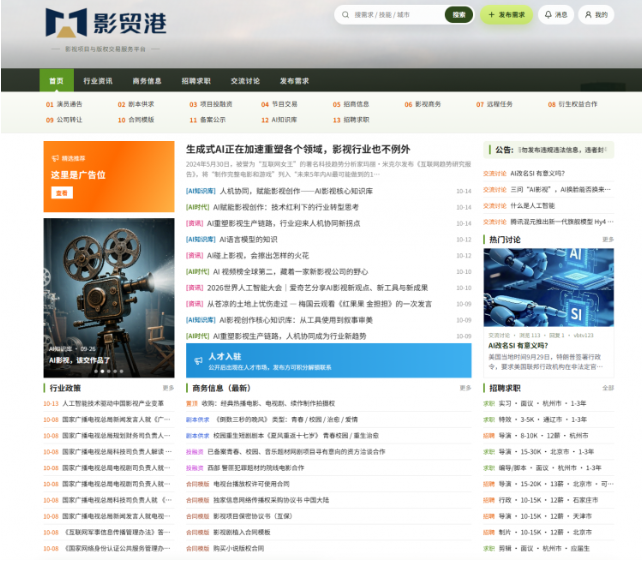Image resolution: width=642 pixels, height=569 pixels.
Task: Open article 2026世界人工智能大会 爱奇艺分享
Action: click(x=317, y=288)
